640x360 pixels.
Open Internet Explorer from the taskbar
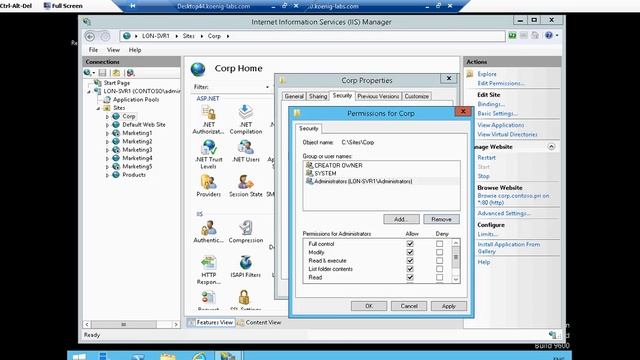point(199,357)
